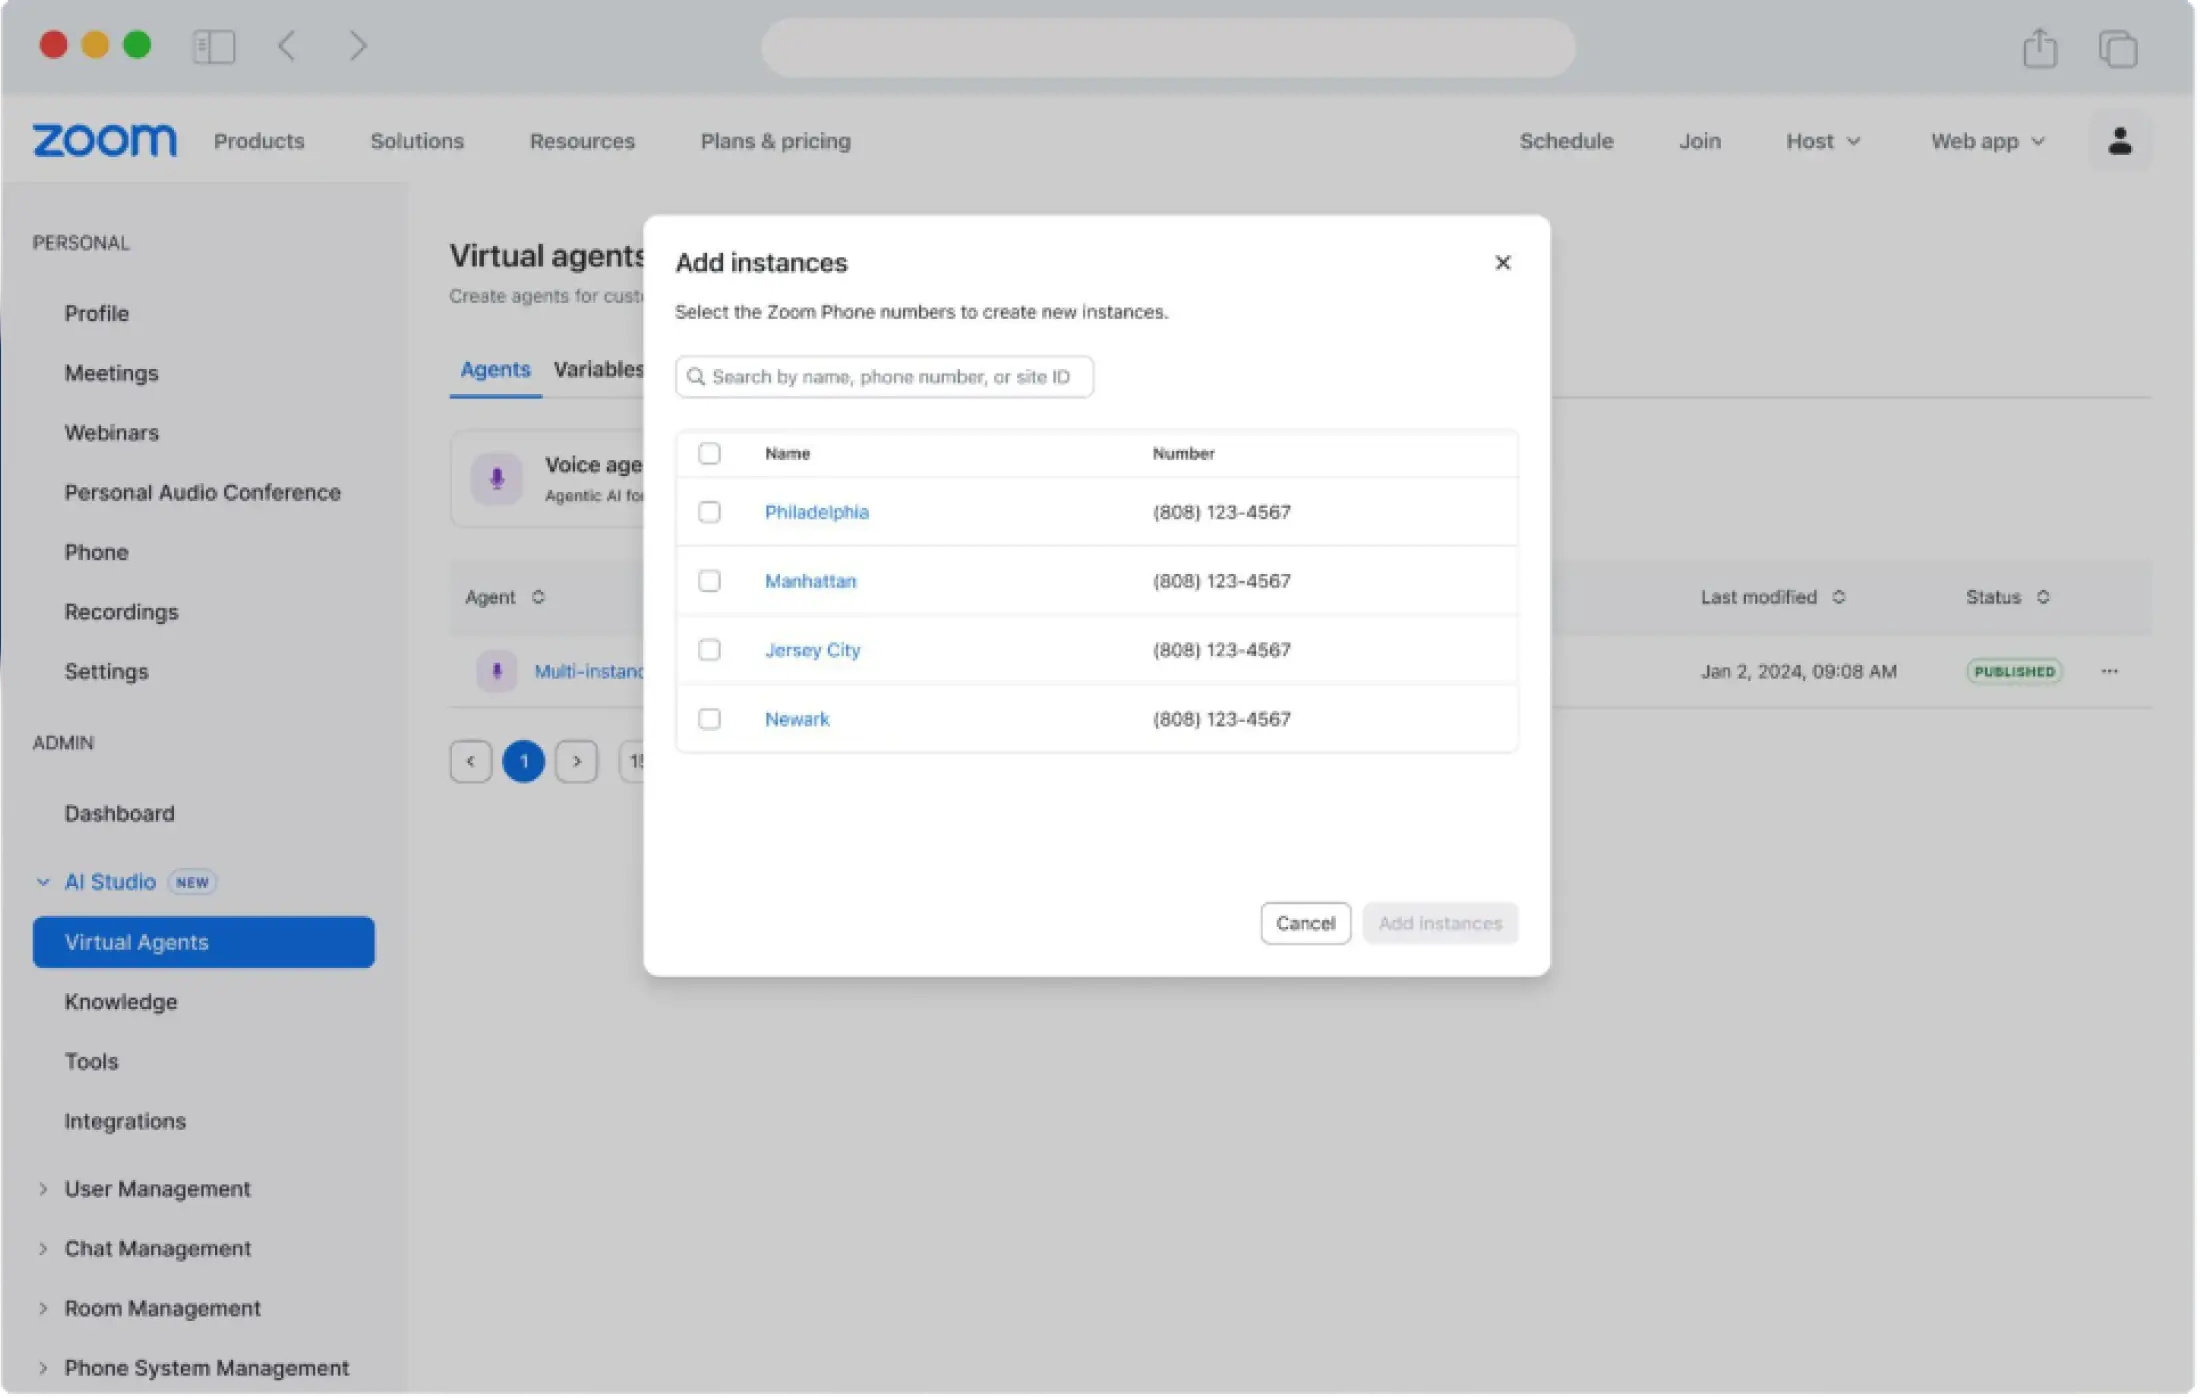Image resolution: width=2200 pixels, height=1398 pixels.
Task: Open the Newark link
Action: (x=797, y=719)
